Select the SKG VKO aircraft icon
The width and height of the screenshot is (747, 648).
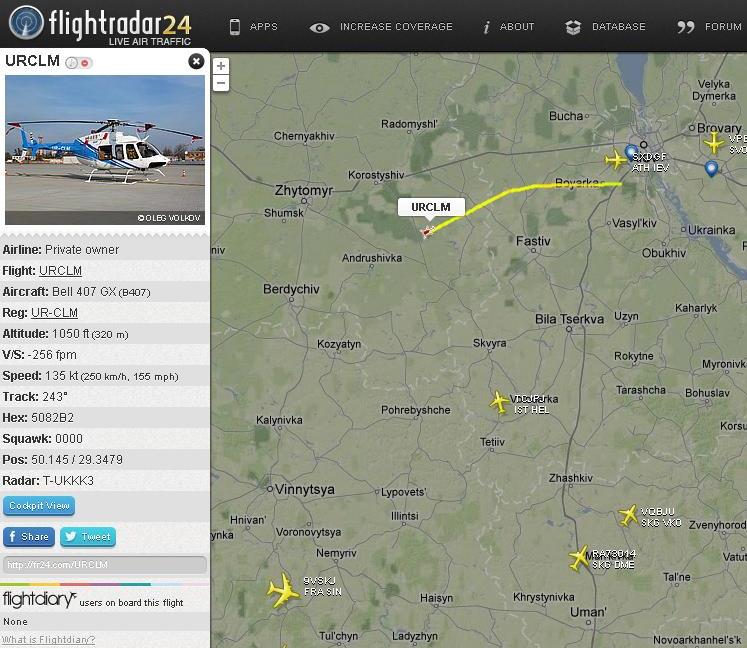click(x=628, y=516)
